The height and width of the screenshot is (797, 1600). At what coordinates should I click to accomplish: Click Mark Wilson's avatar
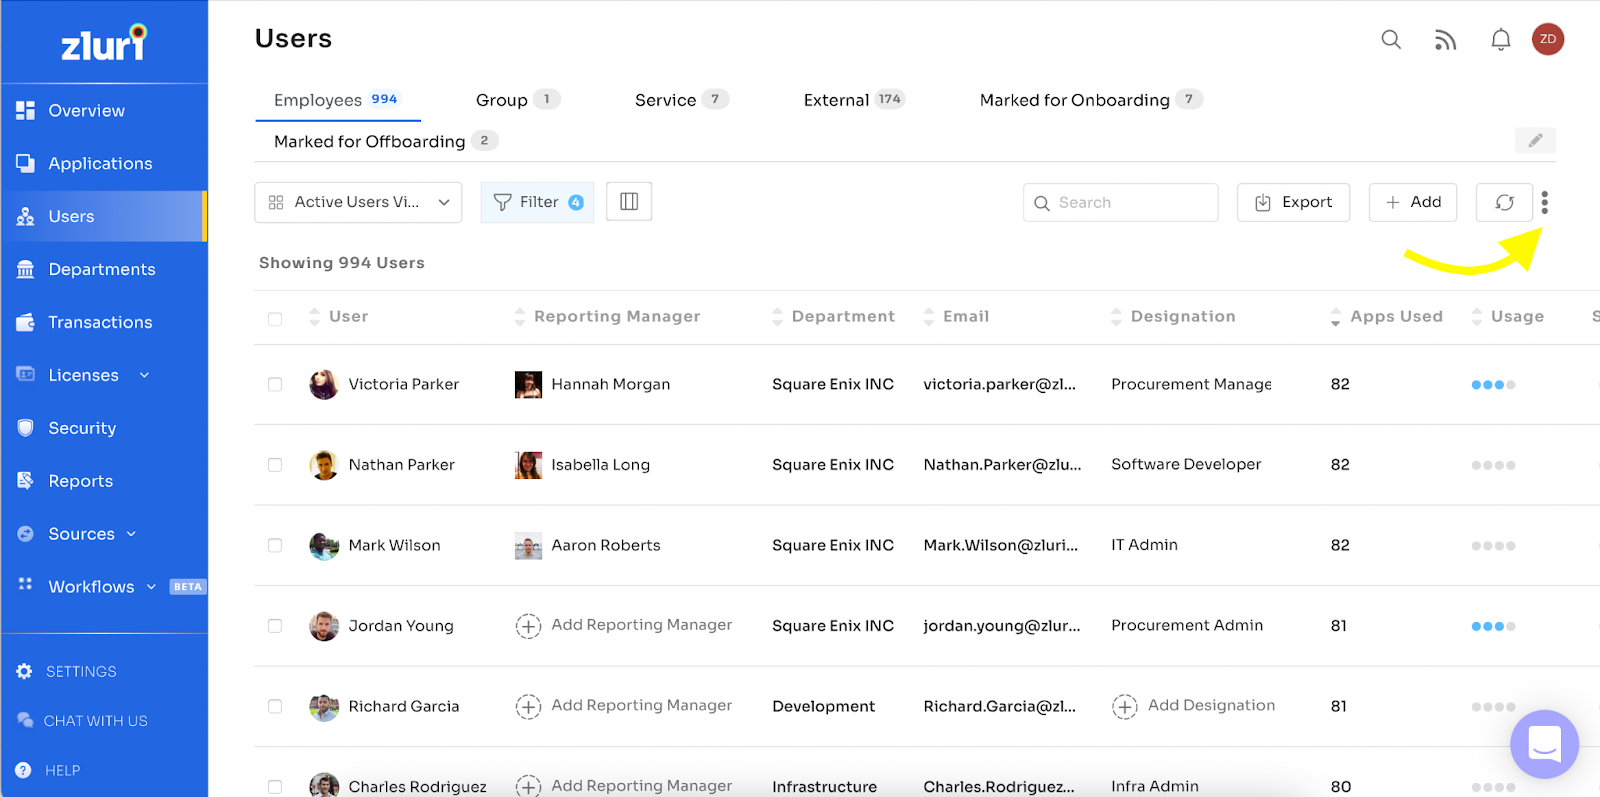pos(324,545)
